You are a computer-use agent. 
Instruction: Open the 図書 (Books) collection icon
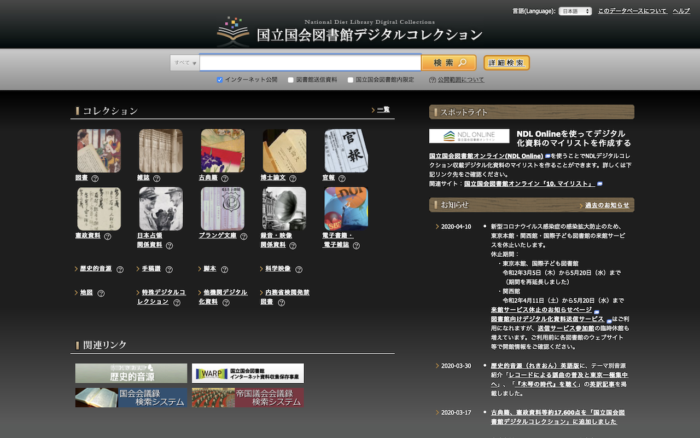pos(98,150)
